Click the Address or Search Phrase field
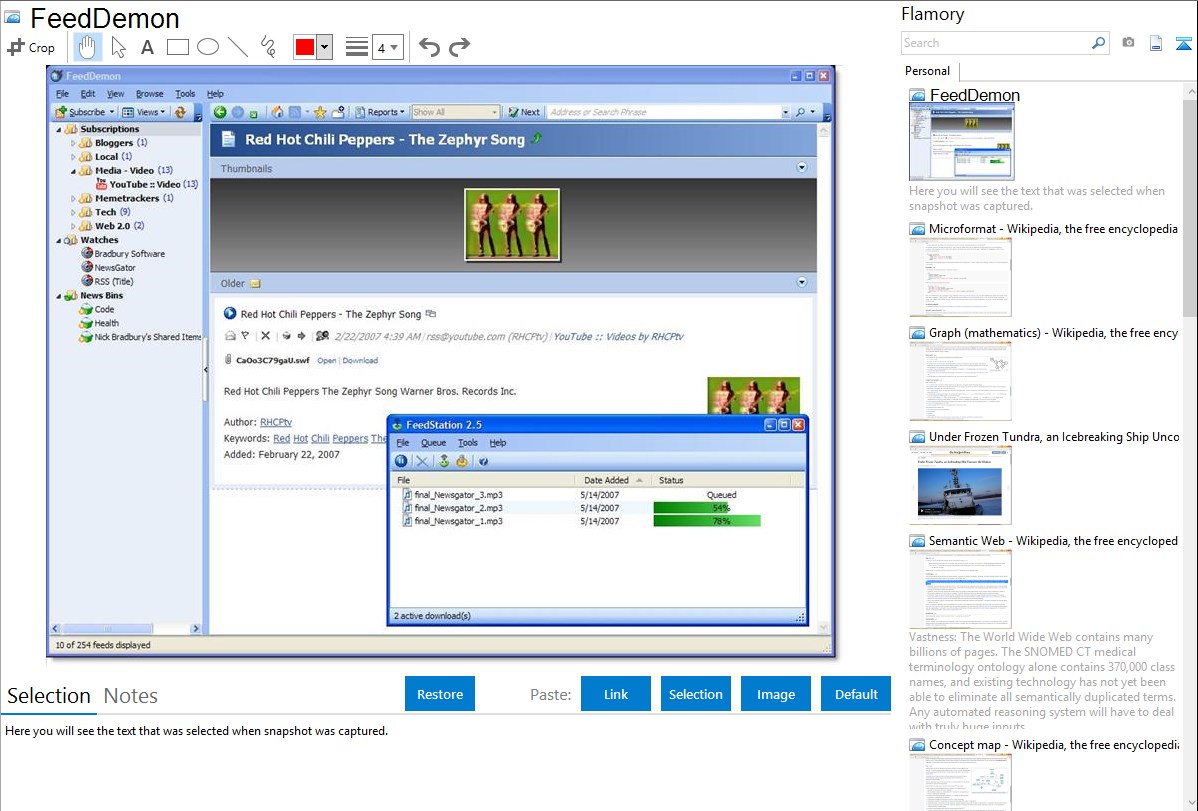 pyautogui.click(x=669, y=112)
